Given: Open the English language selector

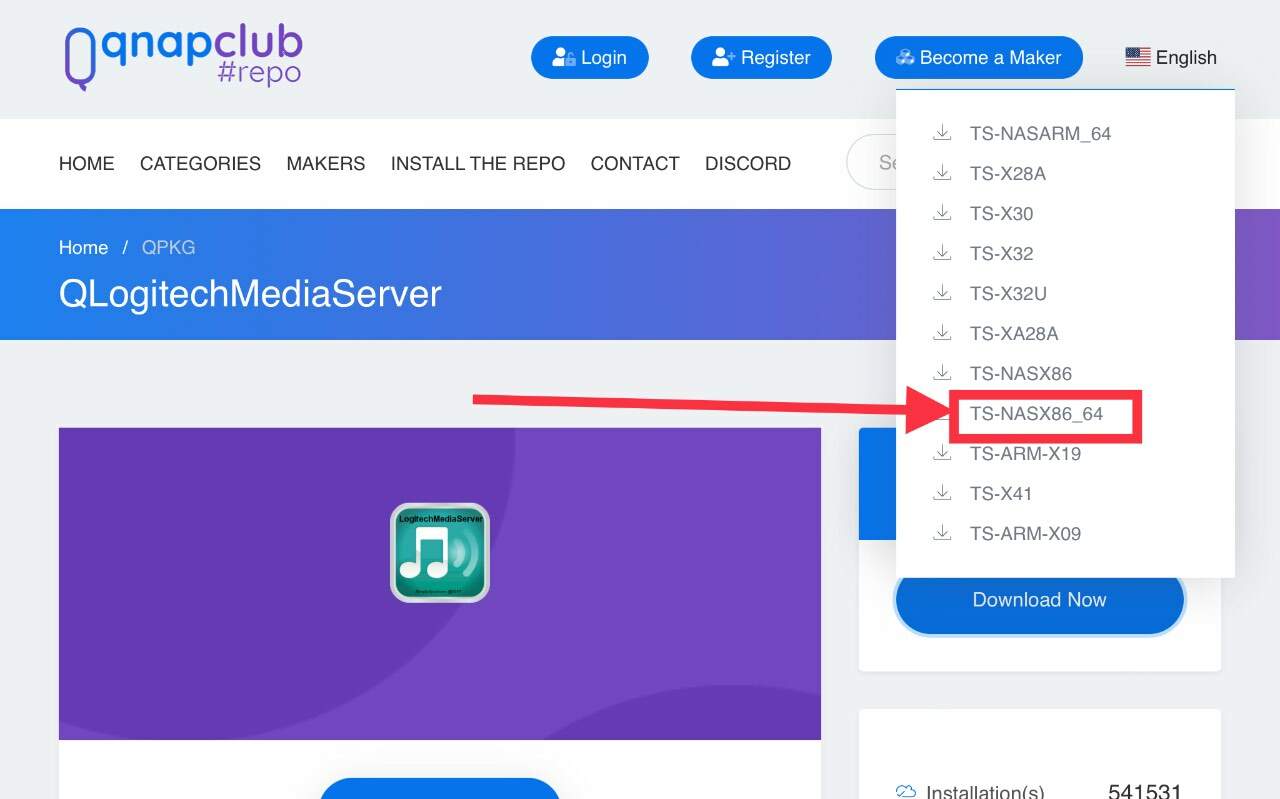Looking at the screenshot, I should click(x=1171, y=58).
